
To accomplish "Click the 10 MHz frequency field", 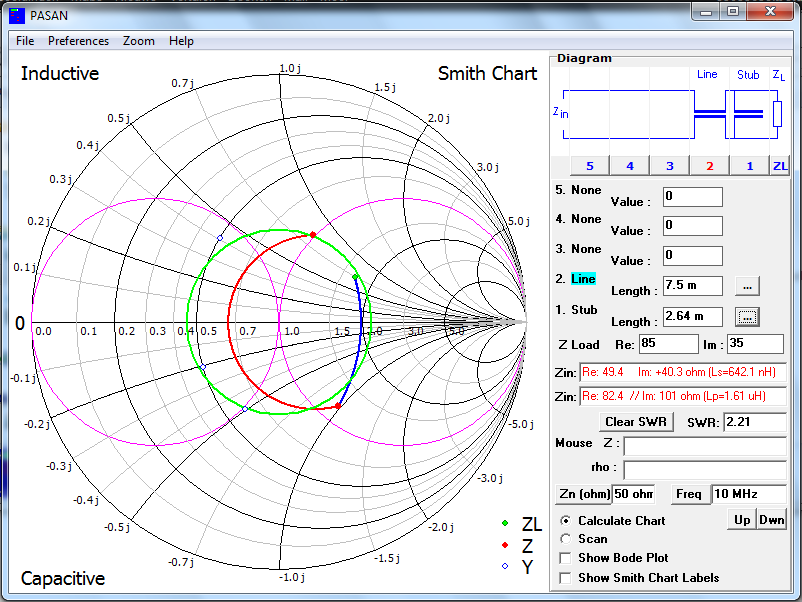I will point(749,494).
